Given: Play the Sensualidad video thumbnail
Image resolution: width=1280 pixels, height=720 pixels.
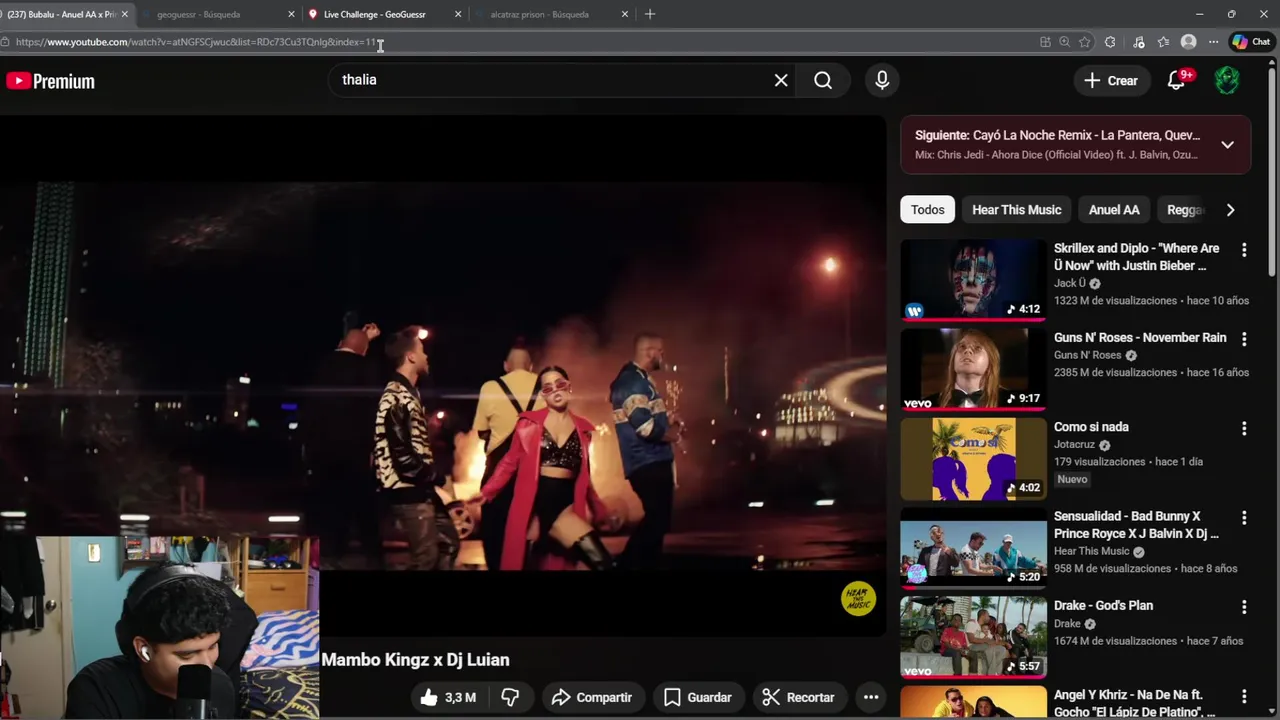Looking at the screenshot, I should coord(973,547).
